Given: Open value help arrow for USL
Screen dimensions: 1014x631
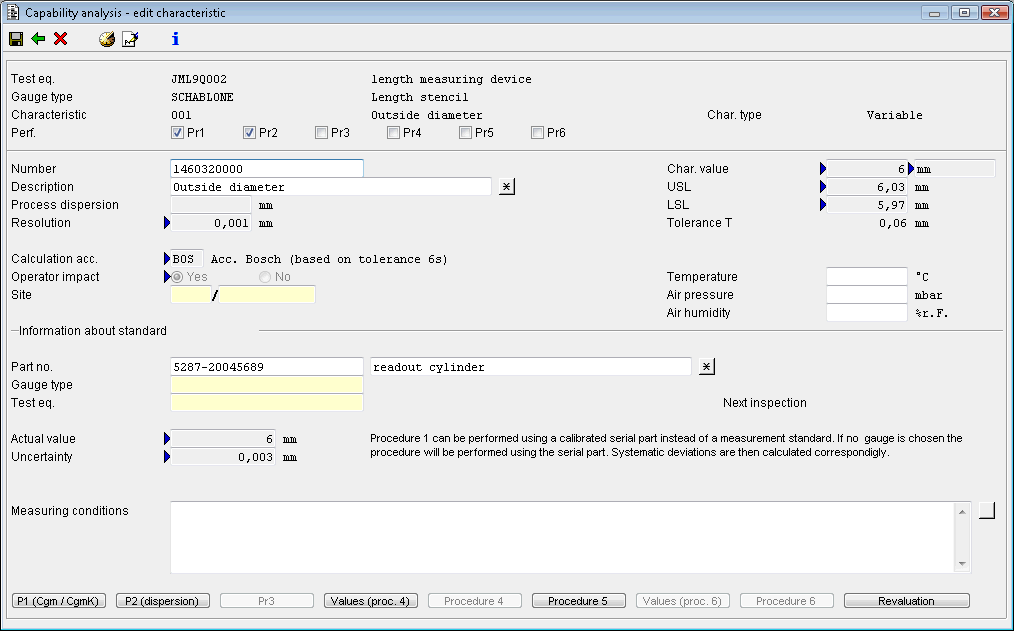Looking at the screenshot, I should [823, 187].
